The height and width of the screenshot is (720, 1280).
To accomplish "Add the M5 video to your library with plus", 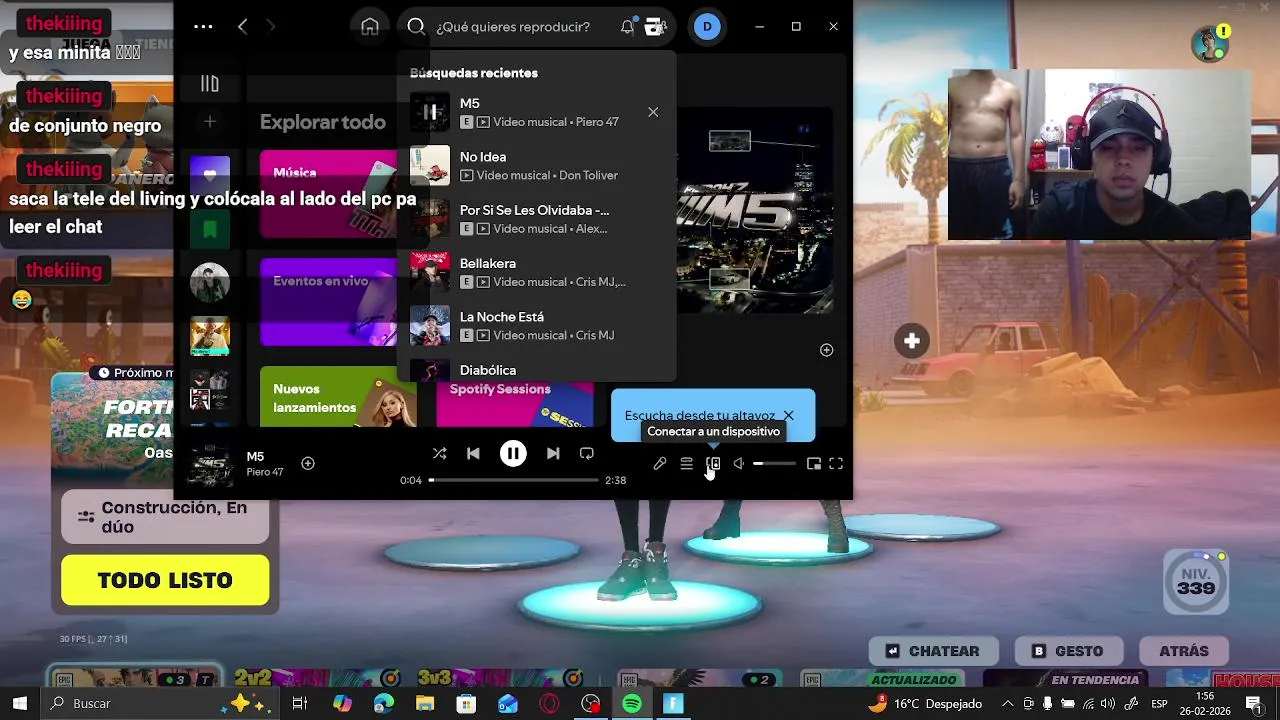I will point(827,350).
